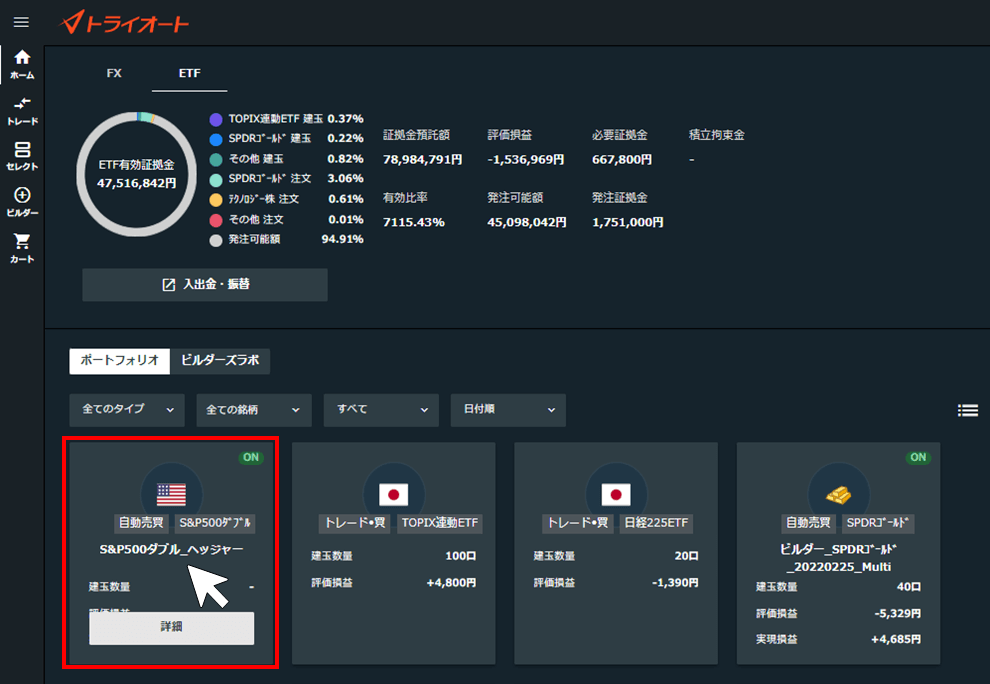The height and width of the screenshot is (684, 990).
Task: Switch to FX tab
Action: pos(114,73)
